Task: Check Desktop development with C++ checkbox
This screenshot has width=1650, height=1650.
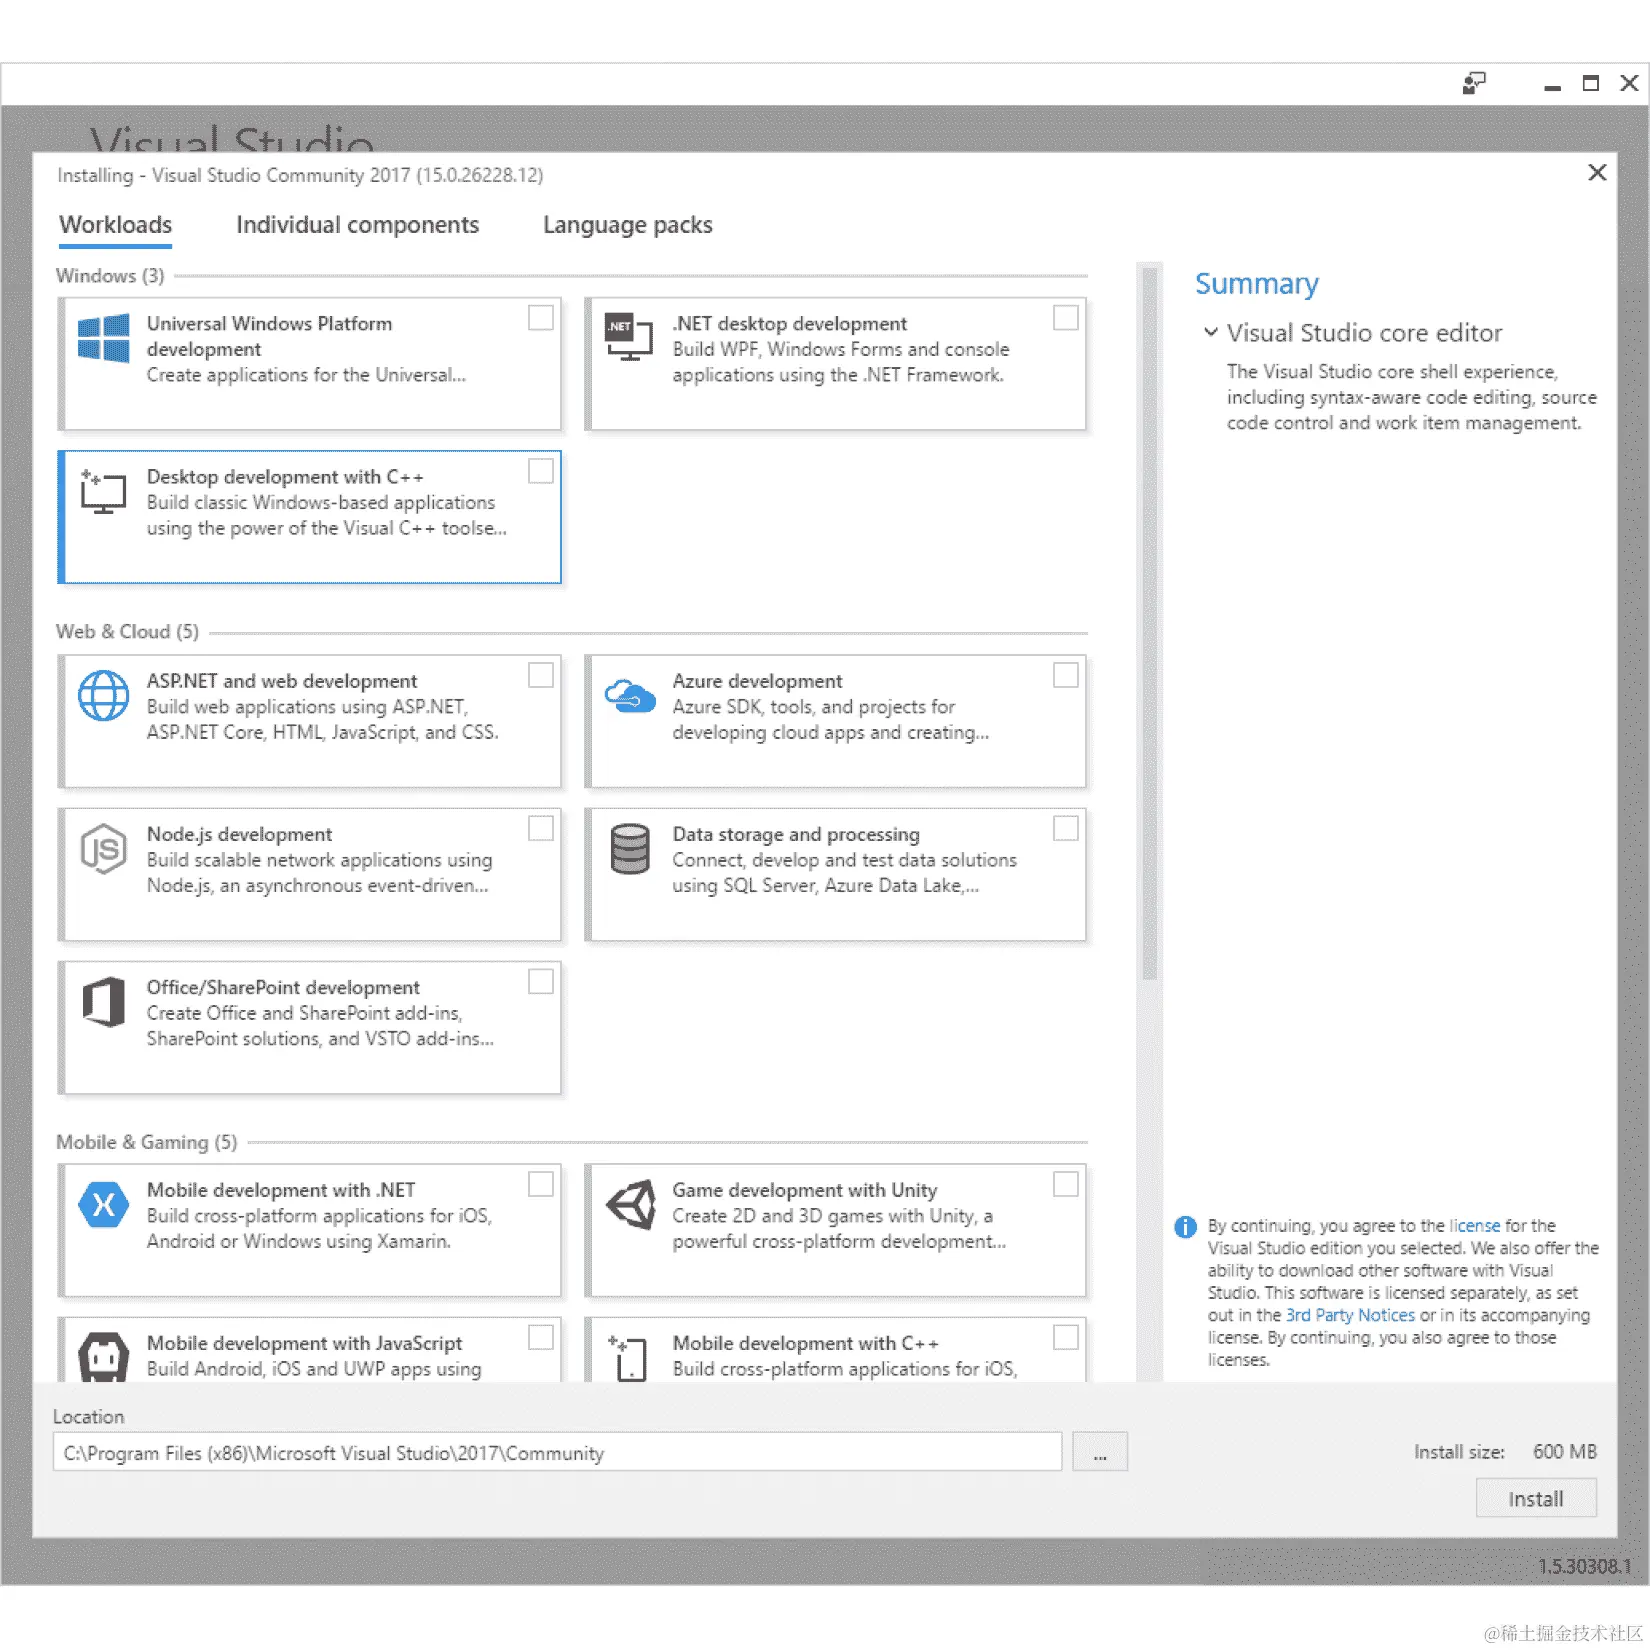Action: tap(541, 471)
